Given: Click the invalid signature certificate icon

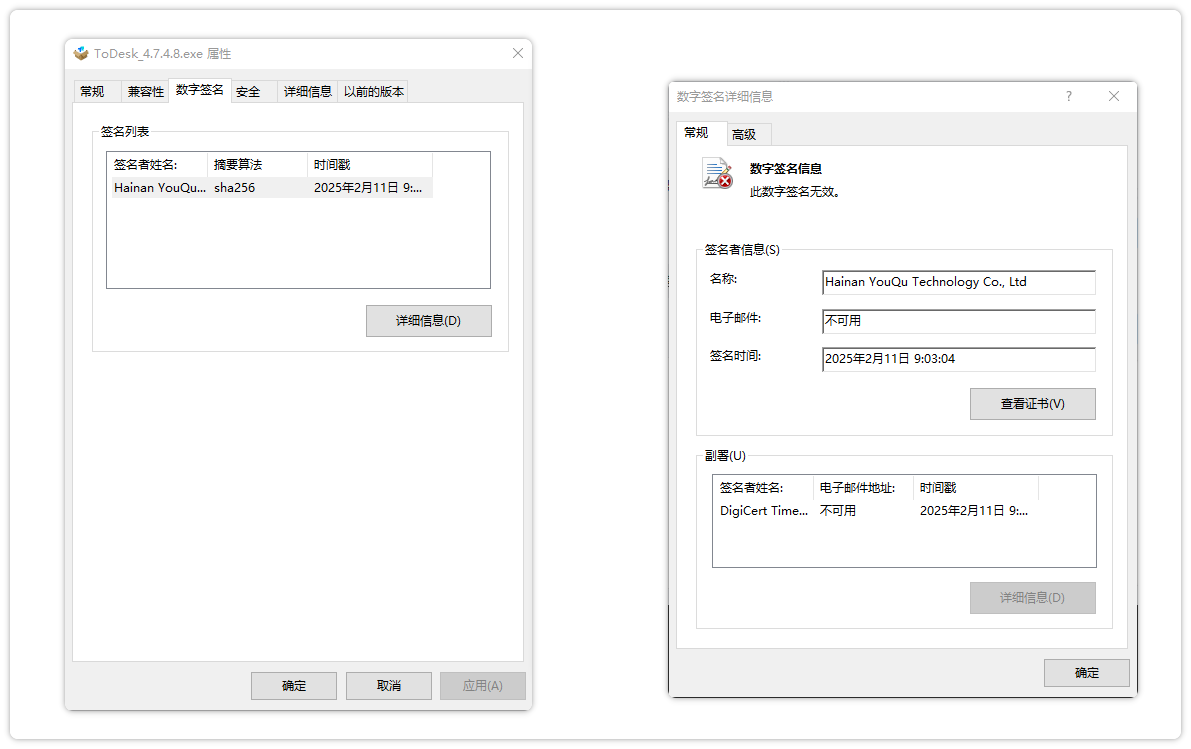Looking at the screenshot, I should (x=717, y=174).
